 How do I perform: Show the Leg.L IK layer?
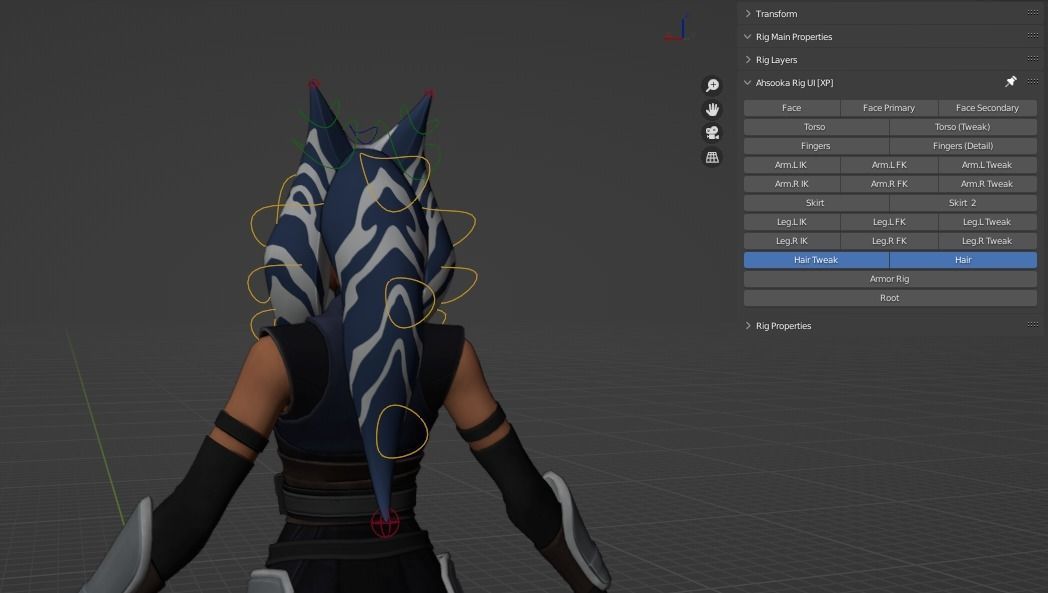click(x=791, y=222)
